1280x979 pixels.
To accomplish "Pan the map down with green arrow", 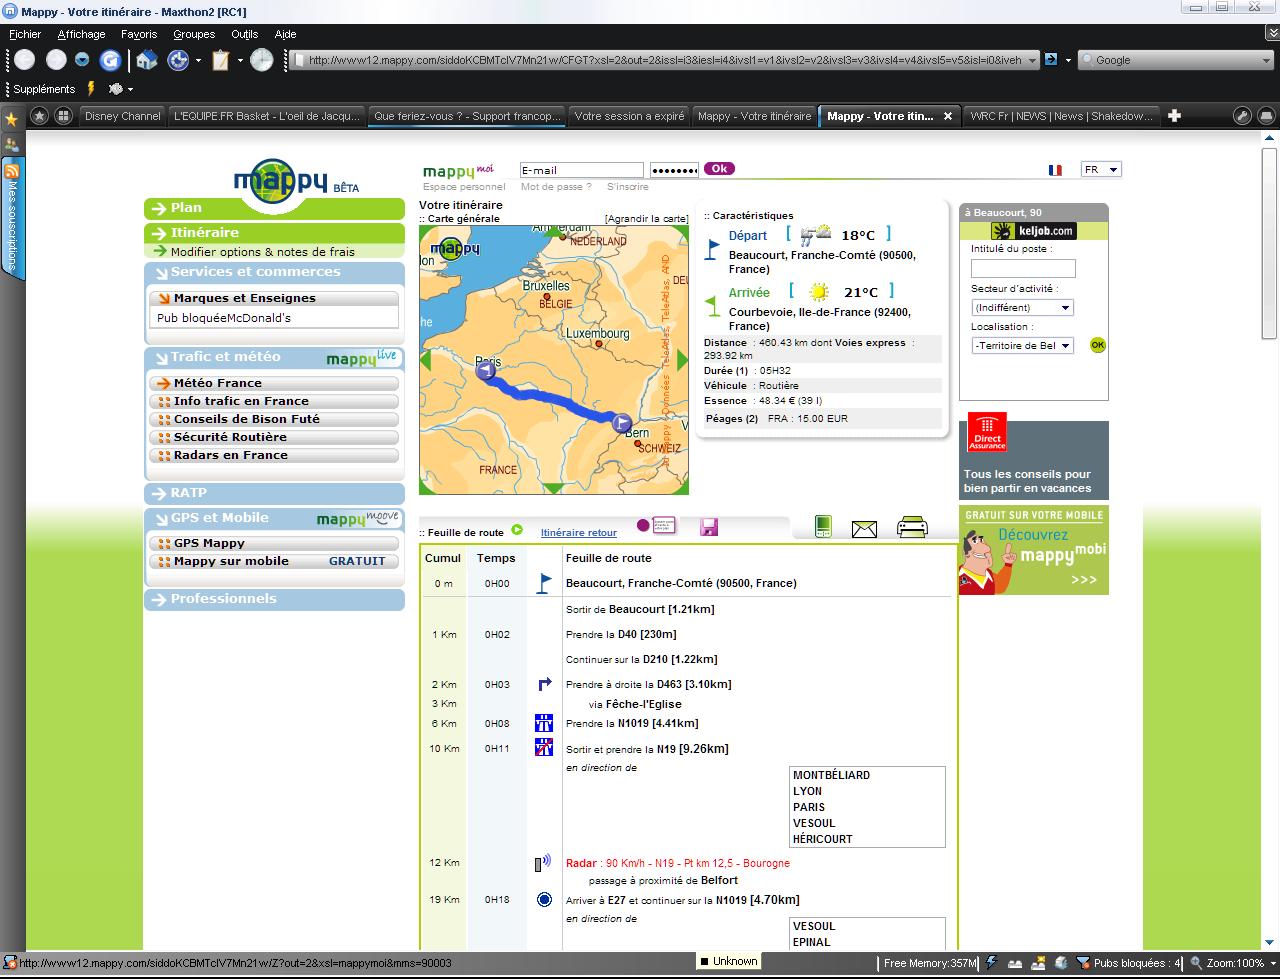I will tap(553, 488).
